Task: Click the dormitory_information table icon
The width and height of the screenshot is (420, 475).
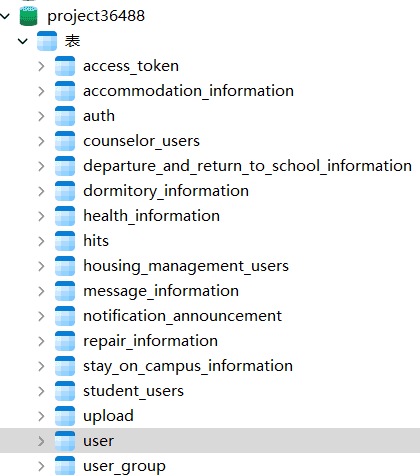Action: pos(65,191)
